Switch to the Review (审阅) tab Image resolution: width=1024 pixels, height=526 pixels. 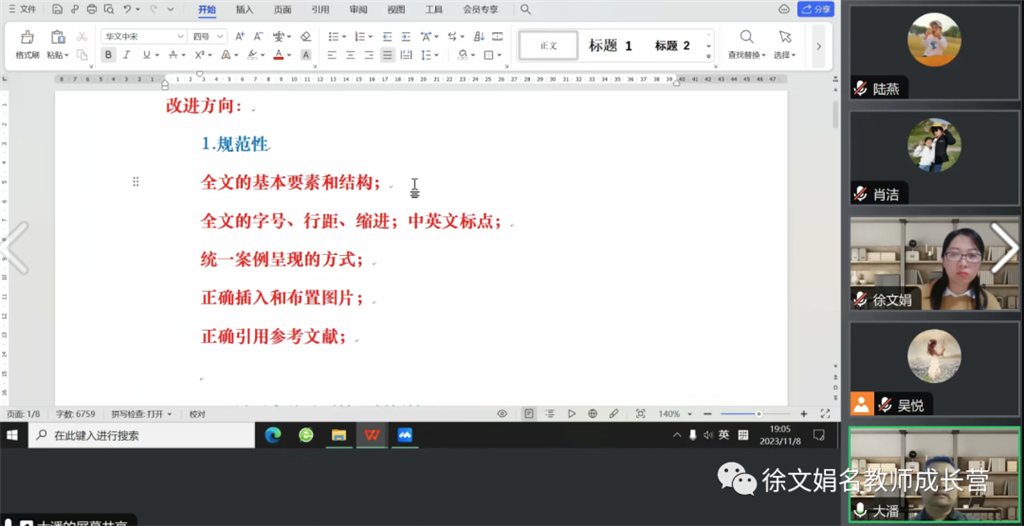coord(358,9)
